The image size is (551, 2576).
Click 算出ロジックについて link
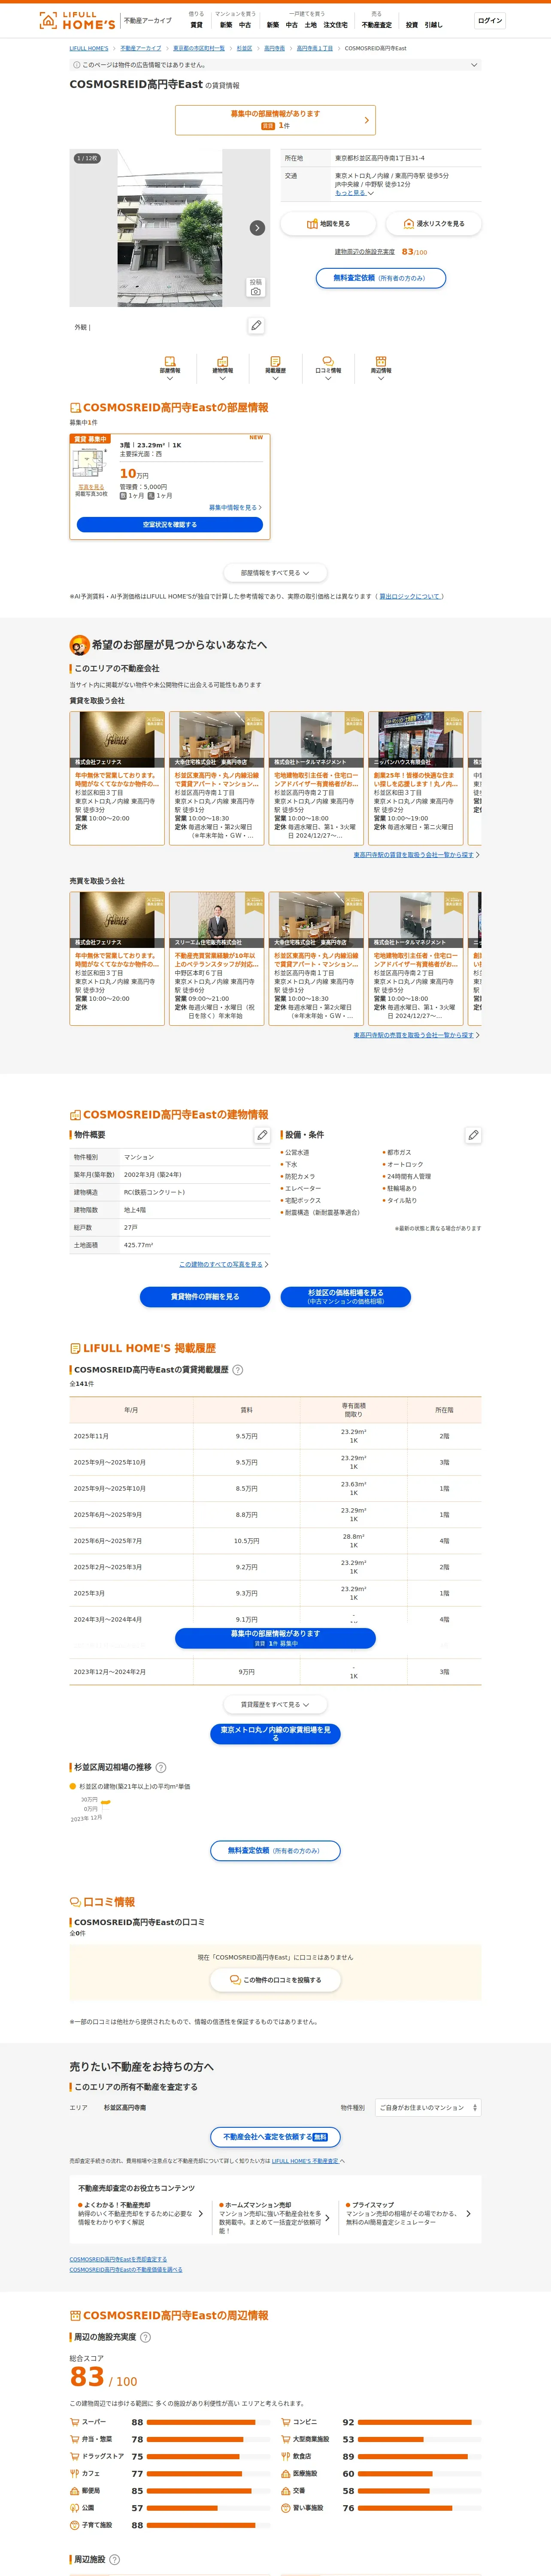tap(410, 596)
